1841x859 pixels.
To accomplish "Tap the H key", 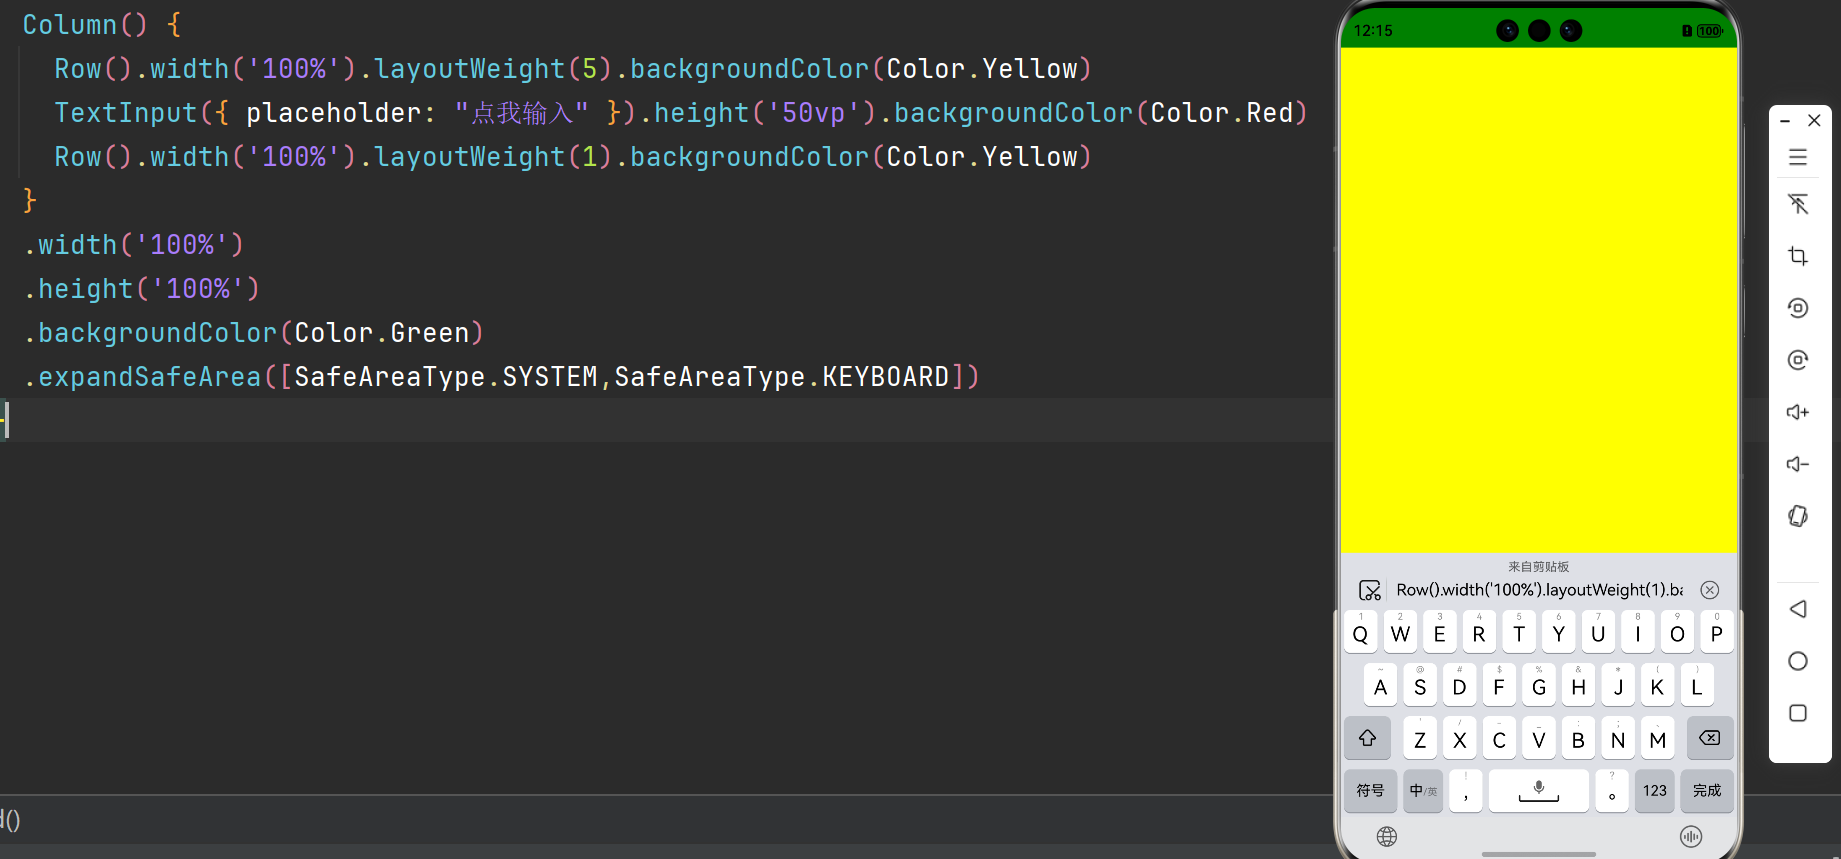I will pyautogui.click(x=1578, y=685).
